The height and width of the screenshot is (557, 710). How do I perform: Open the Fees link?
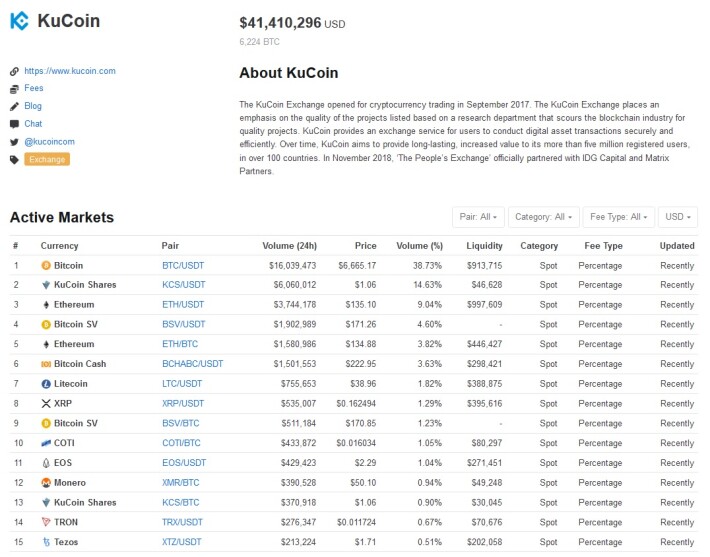click(x=34, y=88)
